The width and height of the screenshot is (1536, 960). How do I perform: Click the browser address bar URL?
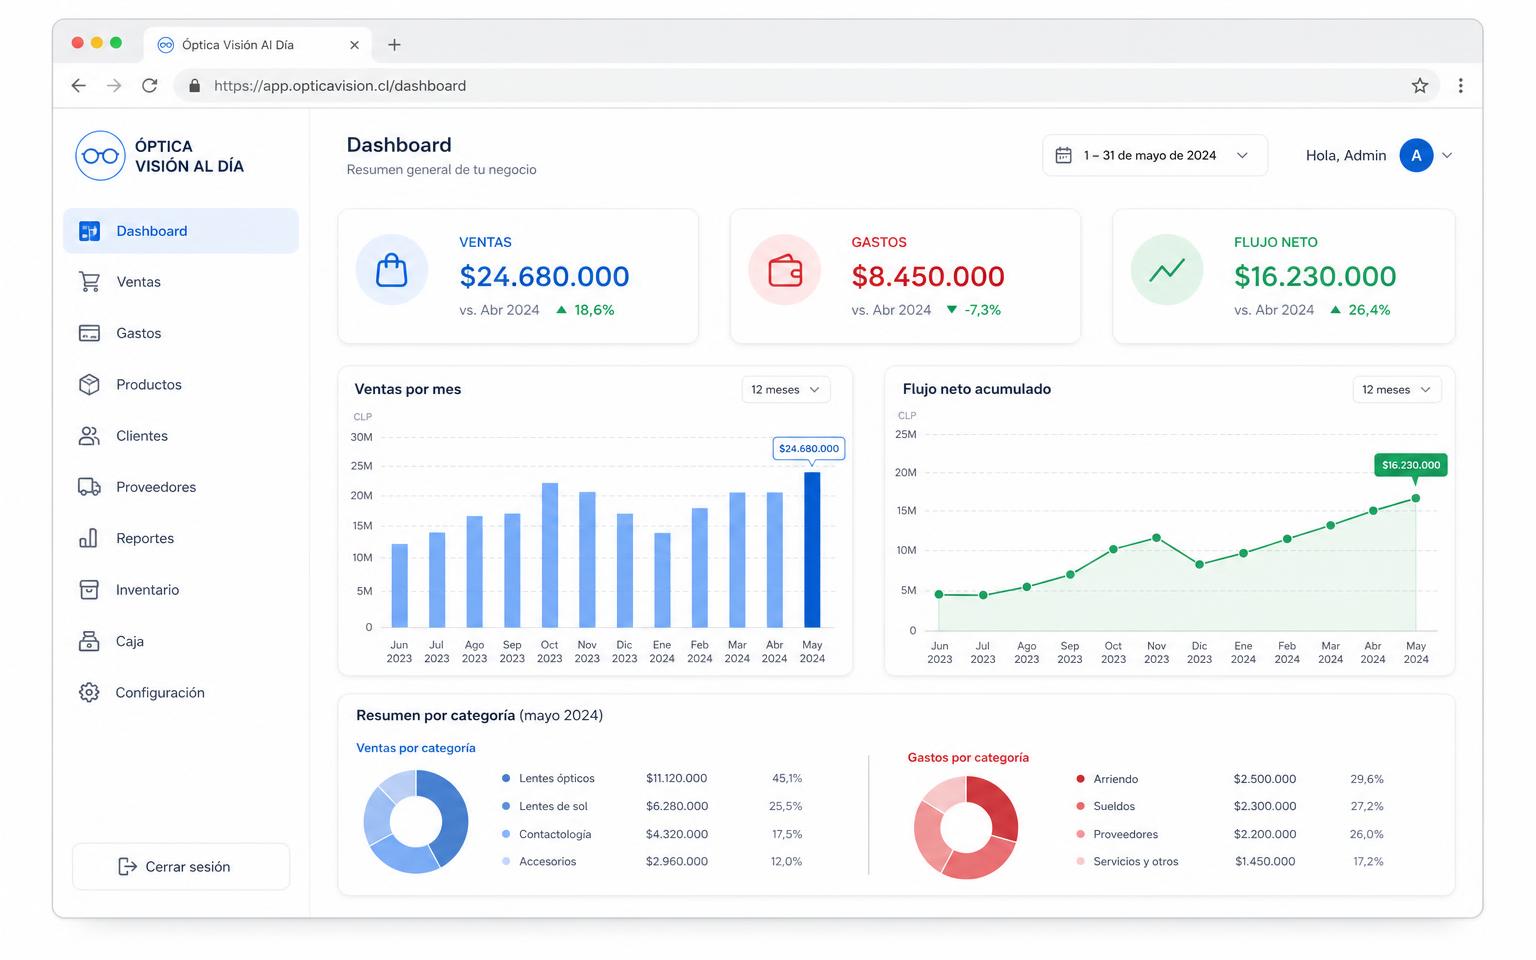[340, 86]
